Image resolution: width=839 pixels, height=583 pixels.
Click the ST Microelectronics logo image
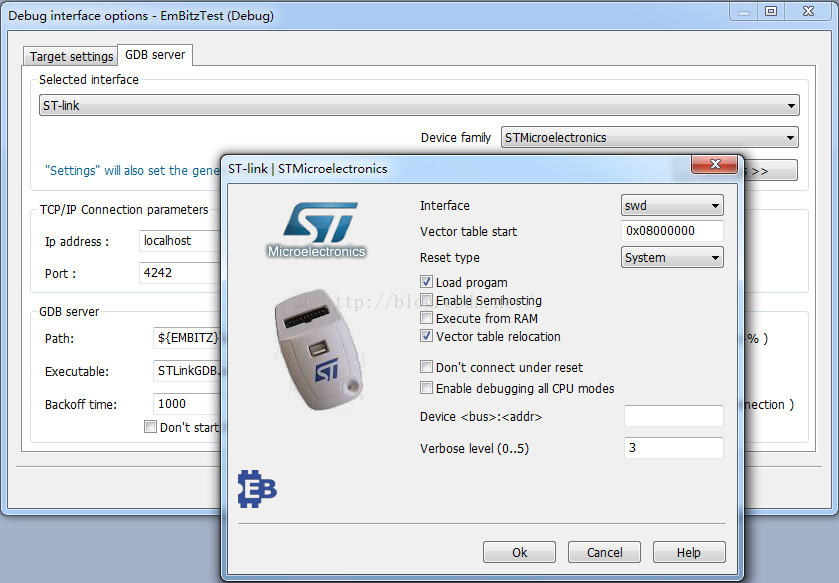point(316,229)
